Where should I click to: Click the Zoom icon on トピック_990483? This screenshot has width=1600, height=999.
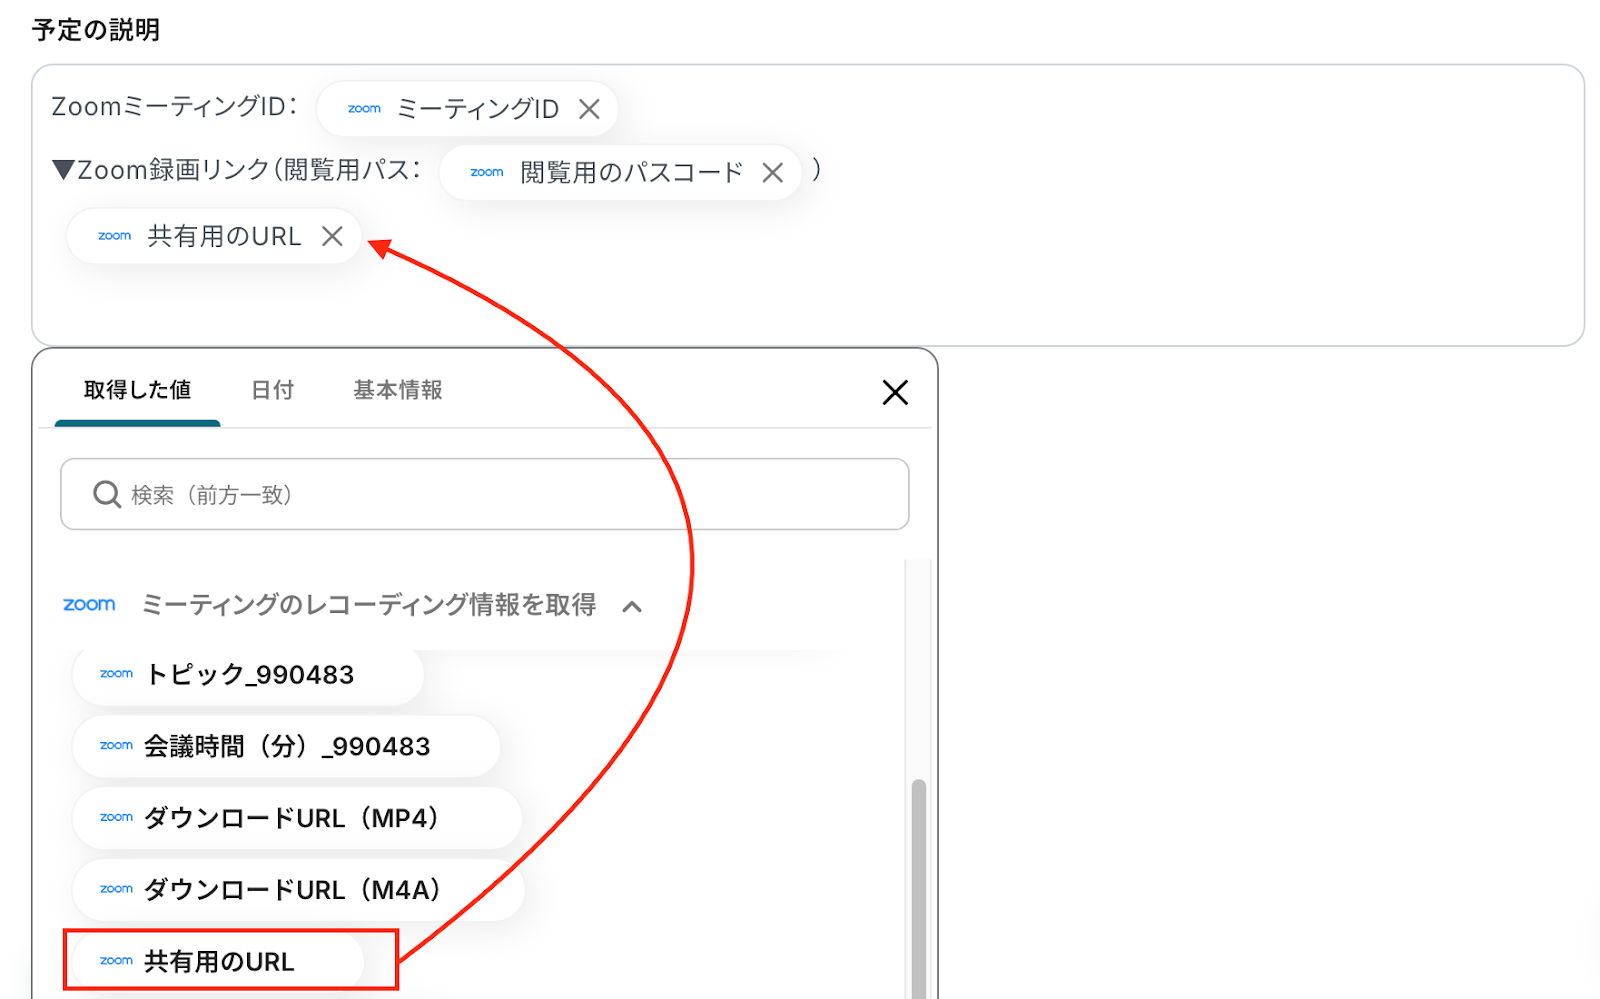click(x=116, y=674)
